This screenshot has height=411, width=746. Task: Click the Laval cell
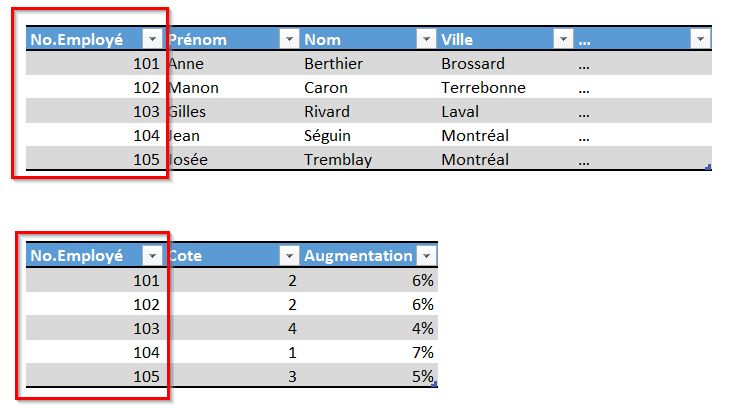(x=460, y=112)
